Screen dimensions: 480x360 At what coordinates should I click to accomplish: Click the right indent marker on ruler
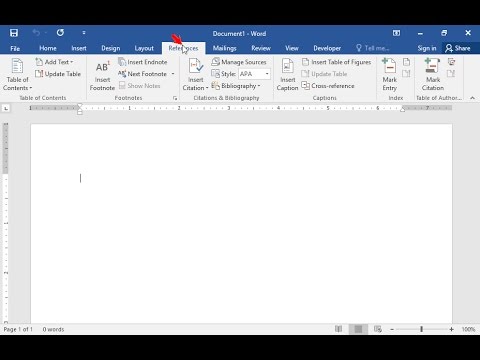403,109
